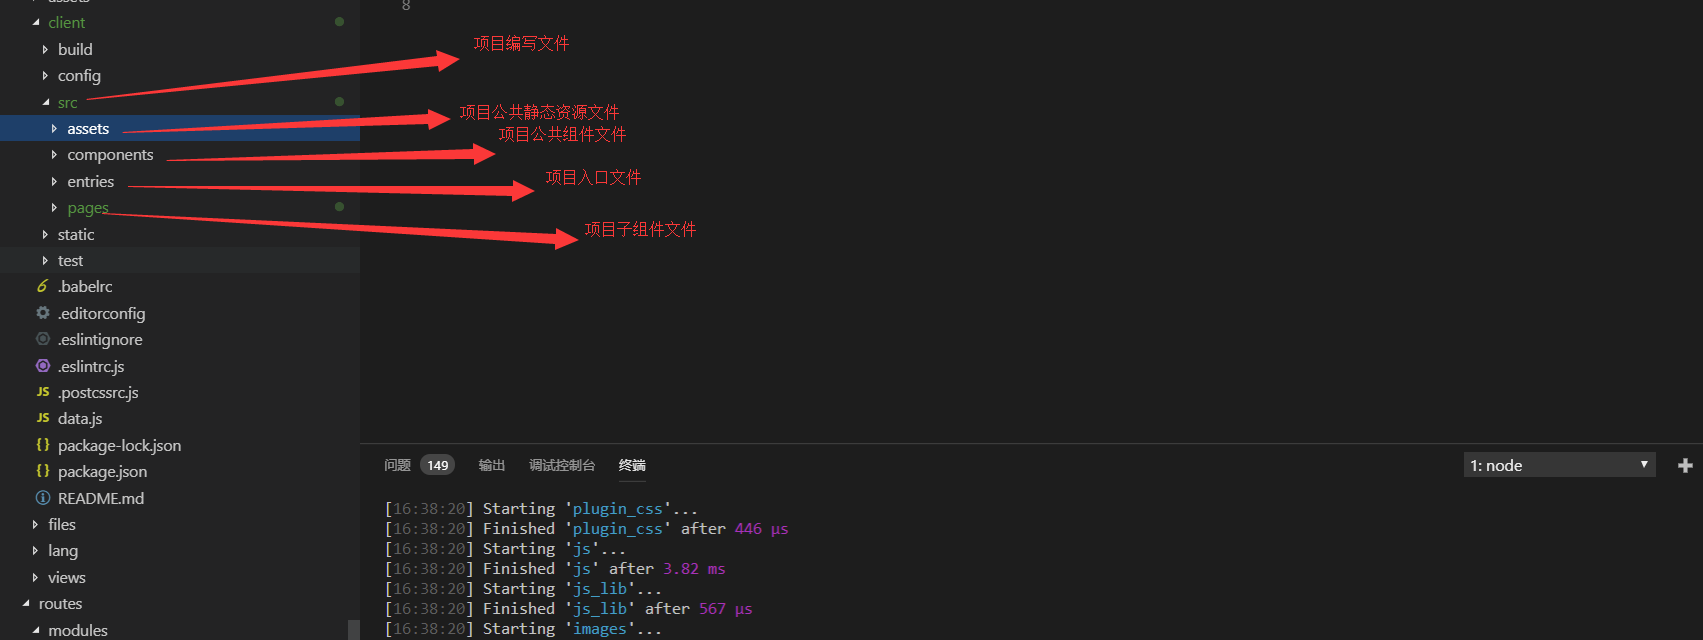Image resolution: width=1703 pixels, height=640 pixels.
Task: Click the README.md info icon
Action: coord(43,498)
